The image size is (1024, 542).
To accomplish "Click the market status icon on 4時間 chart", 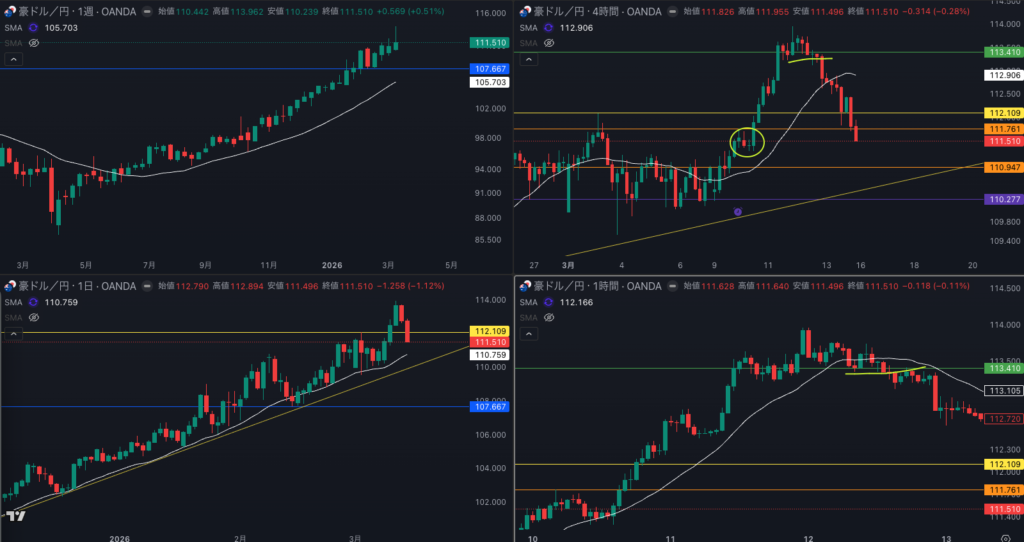I will click(x=673, y=12).
